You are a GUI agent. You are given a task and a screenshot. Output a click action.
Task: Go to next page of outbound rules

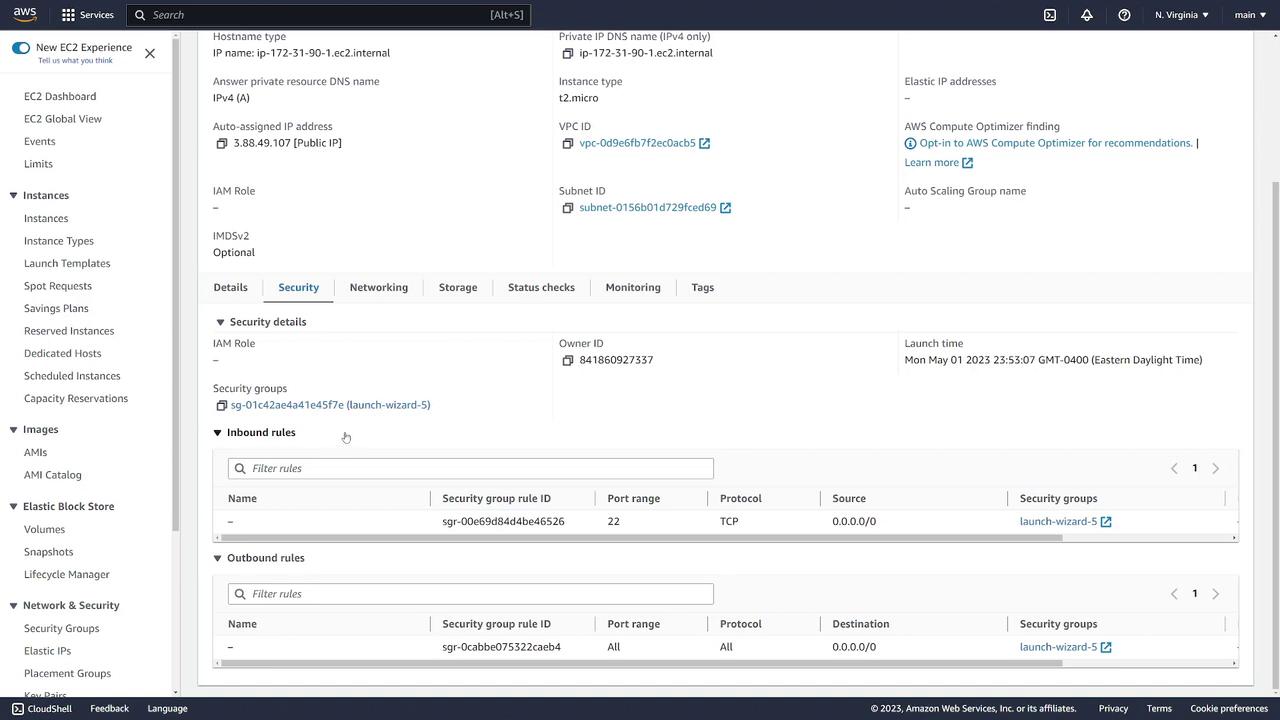1216,594
